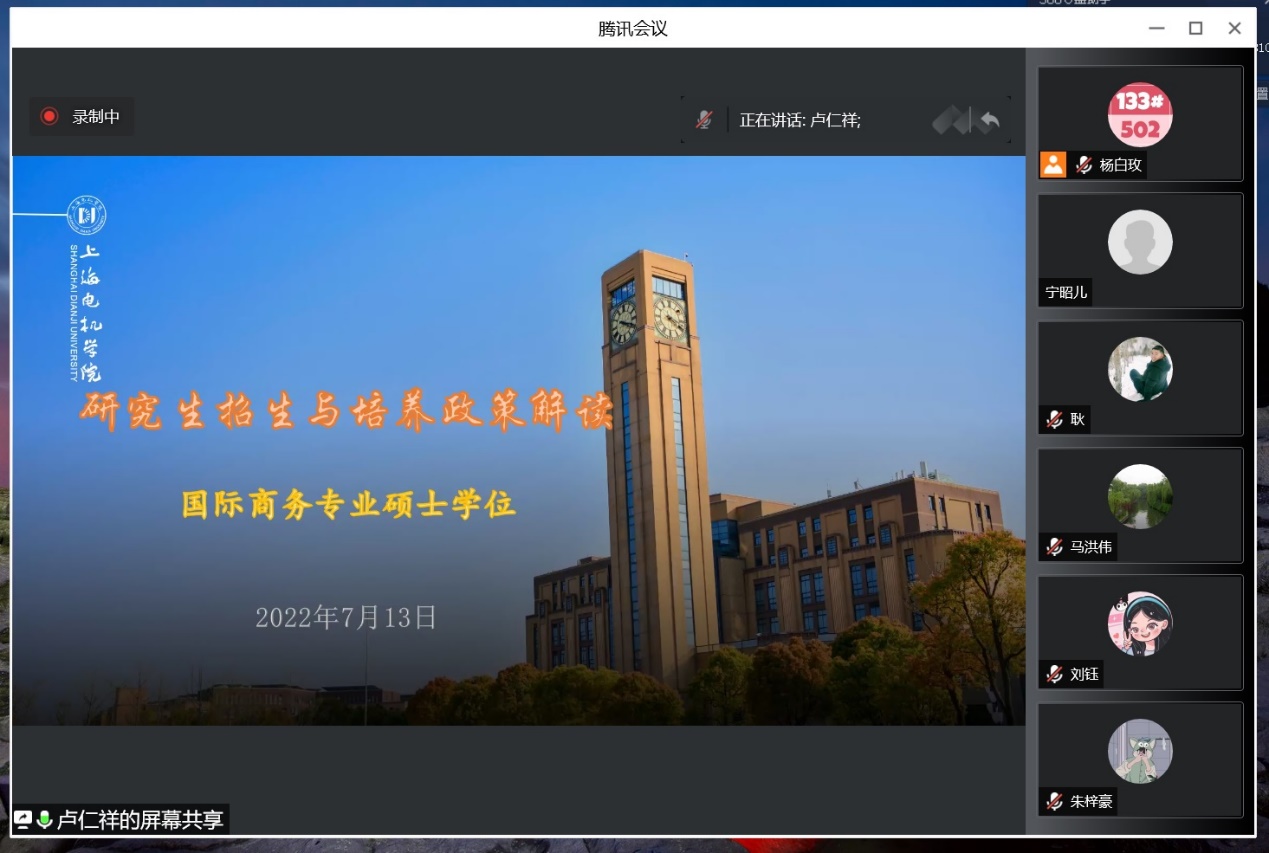Viewport: 1269px width, 853px height.
Task: Click muted mic icon next to 朱梓豪
Action: pos(1054,801)
